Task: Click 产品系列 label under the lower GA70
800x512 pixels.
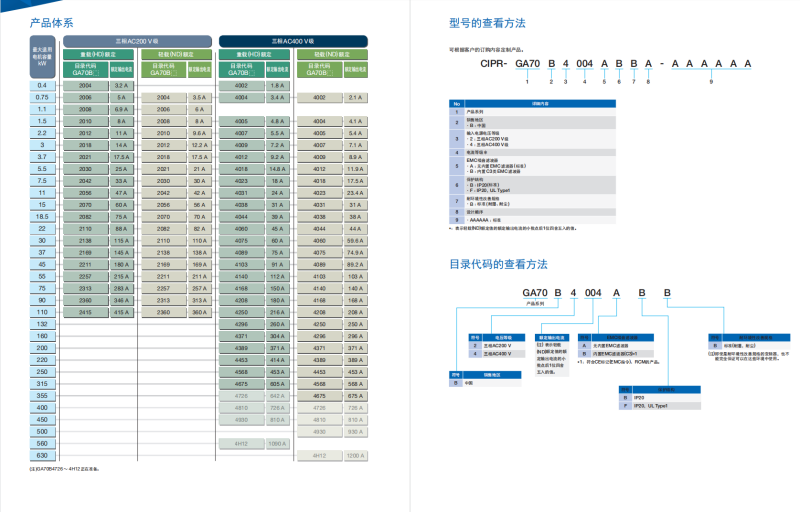Action: 535,303
